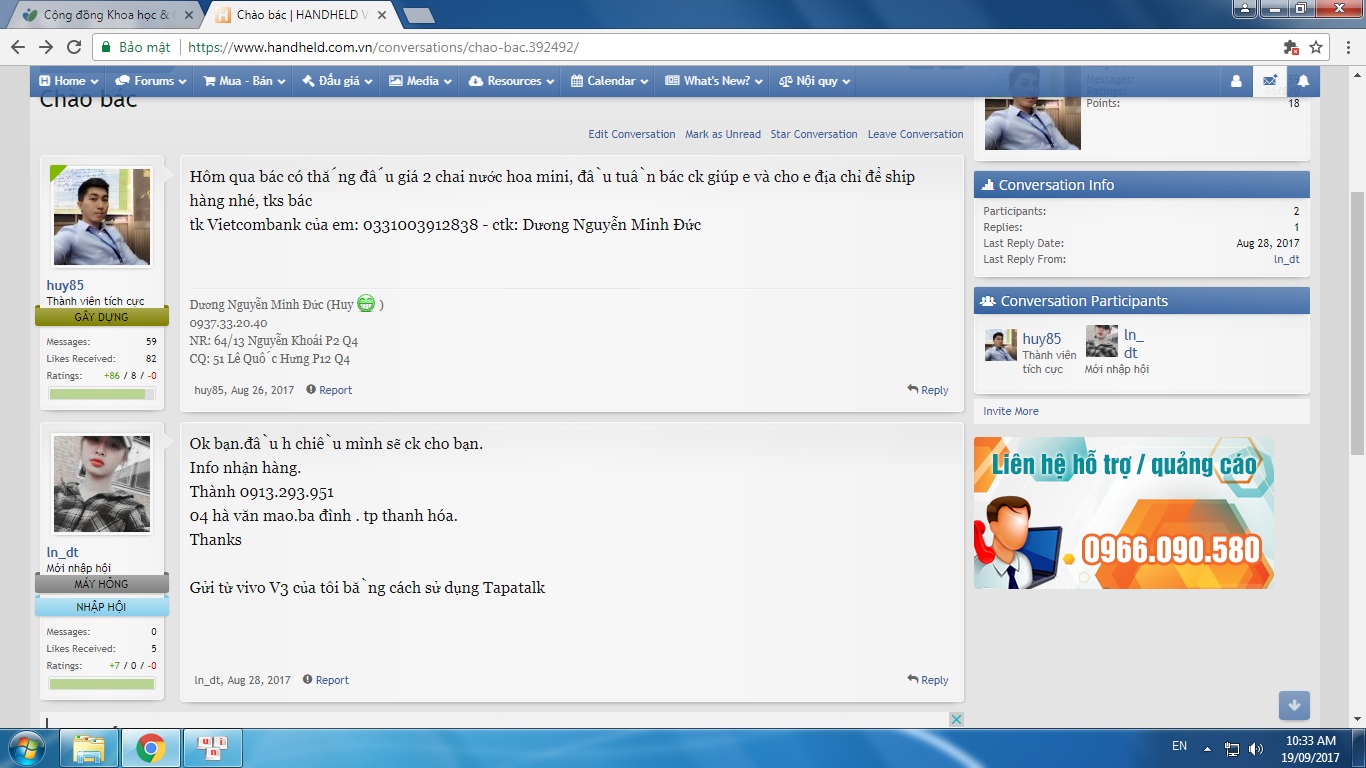Image resolution: width=1366 pixels, height=768 pixels.
Task: Click the browser reload button
Action: point(74,47)
